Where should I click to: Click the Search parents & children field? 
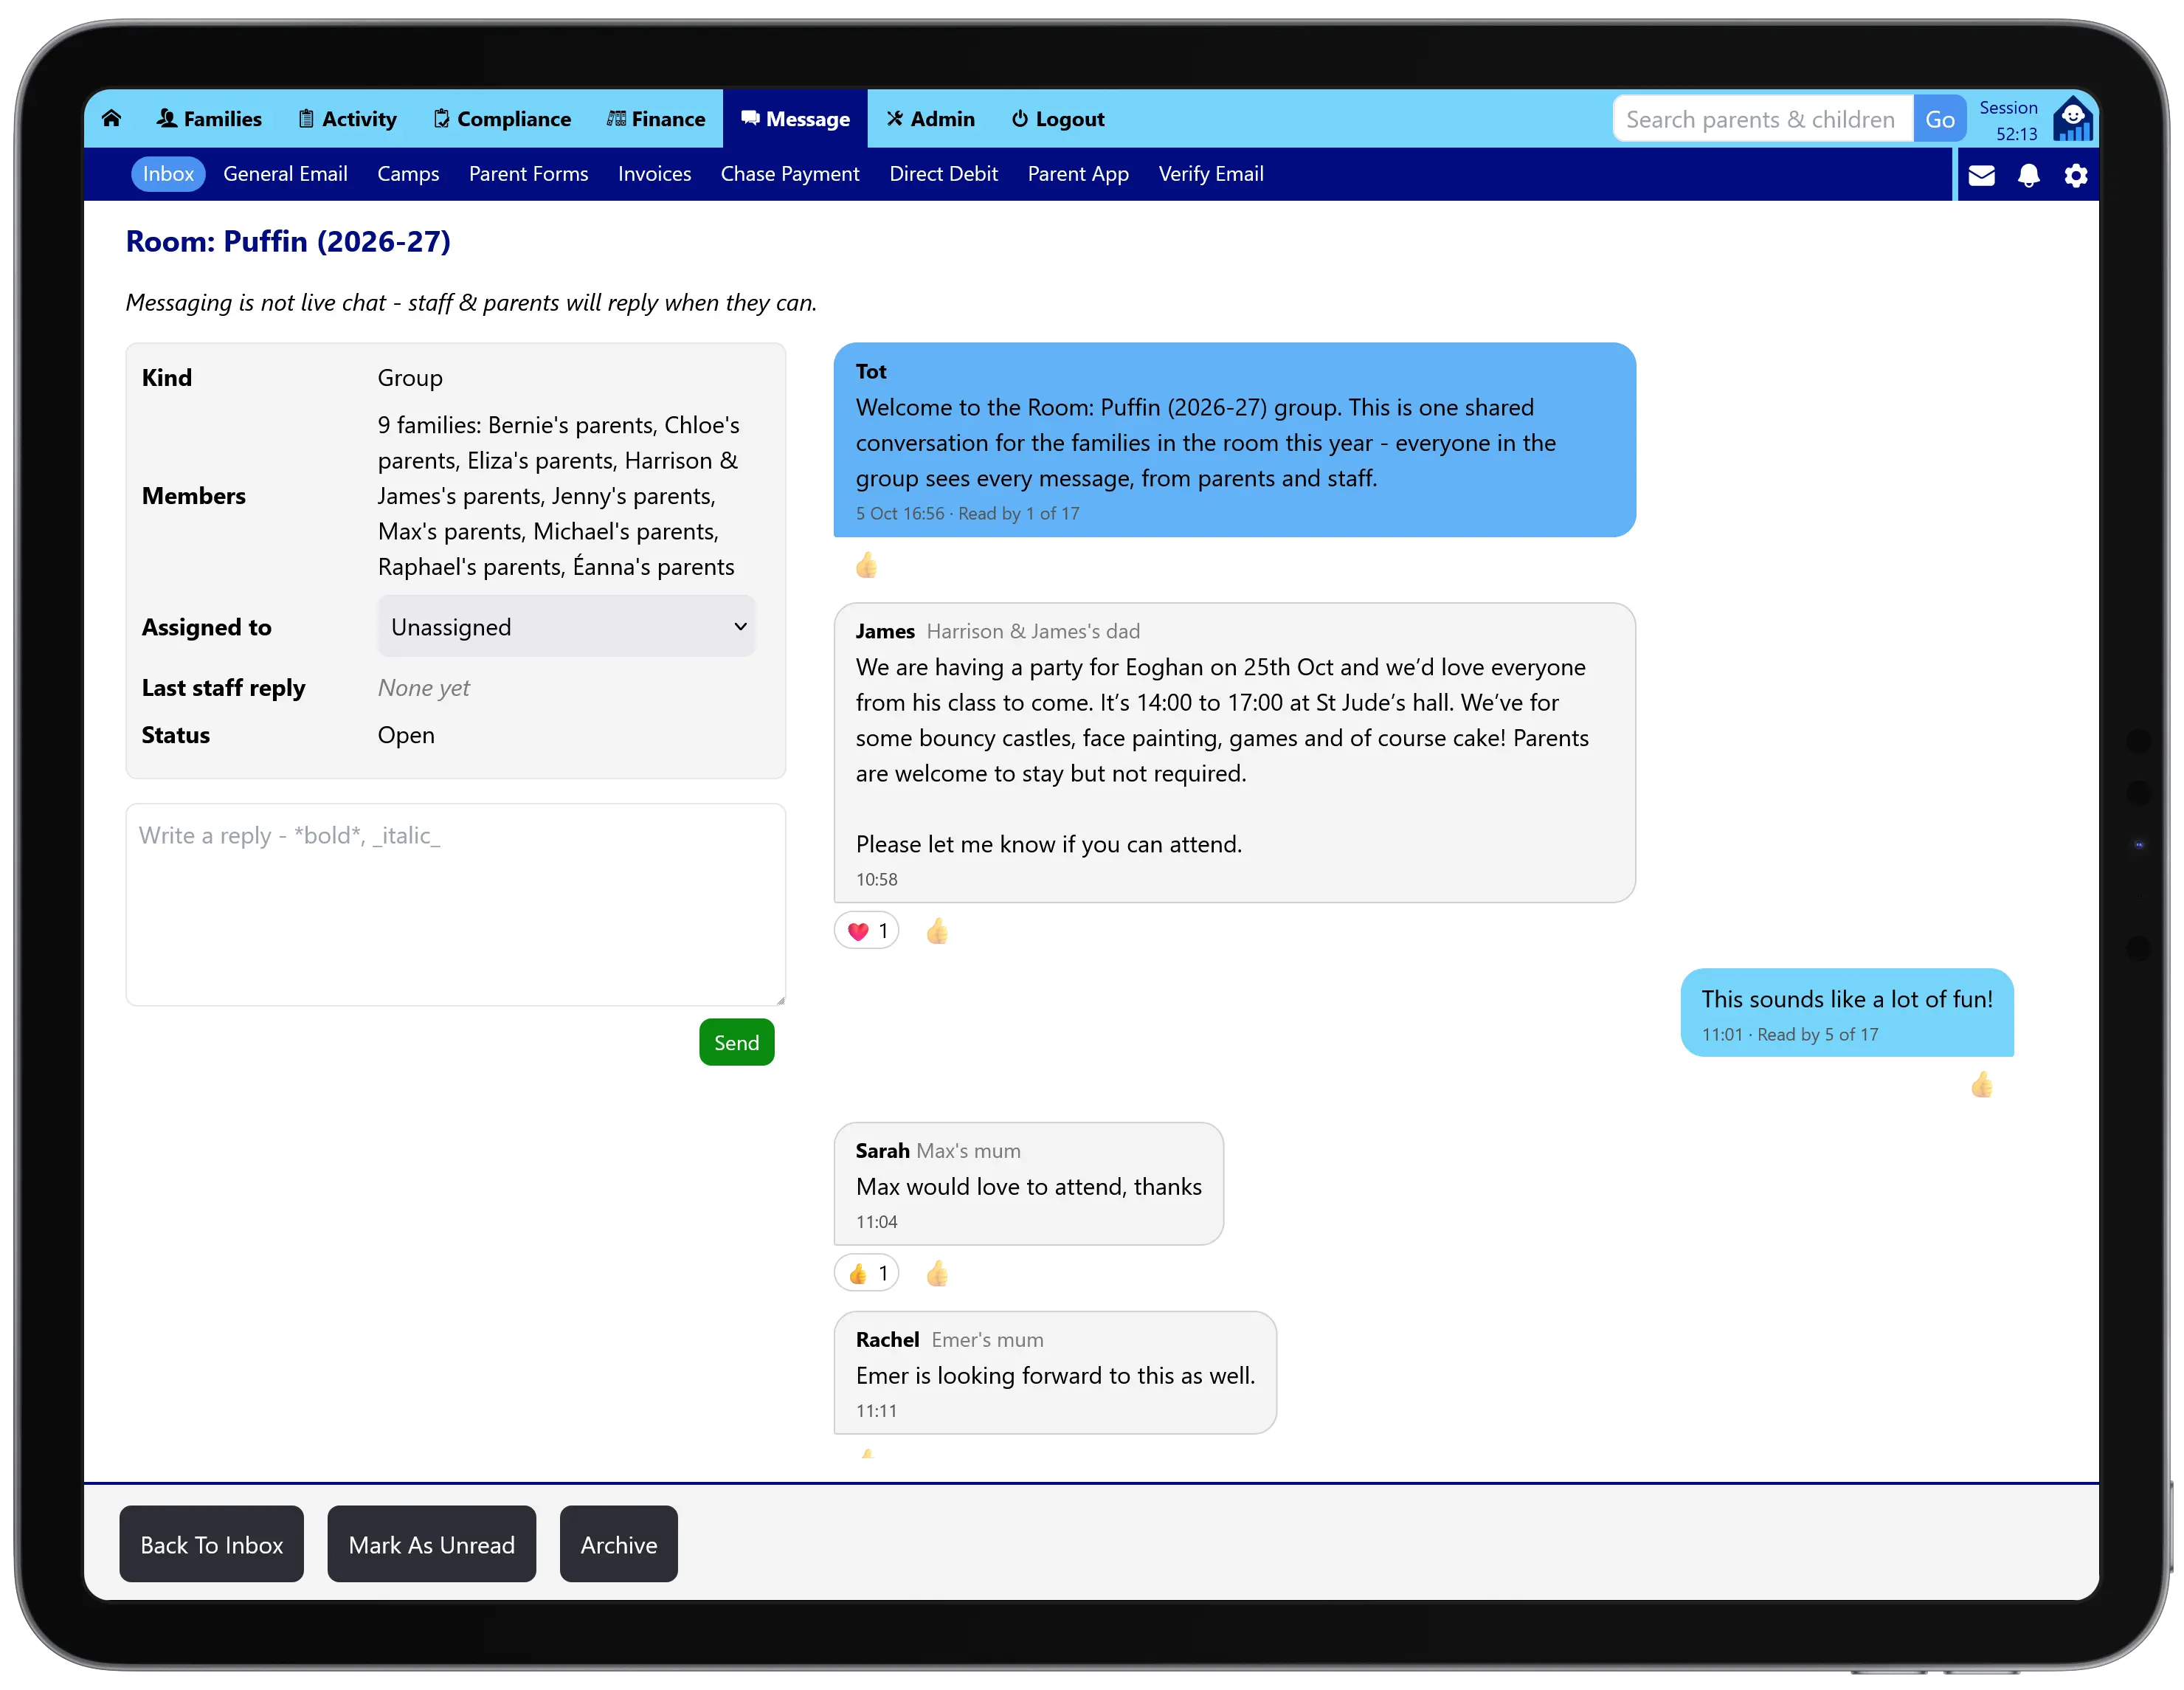[x=1762, y=119]
